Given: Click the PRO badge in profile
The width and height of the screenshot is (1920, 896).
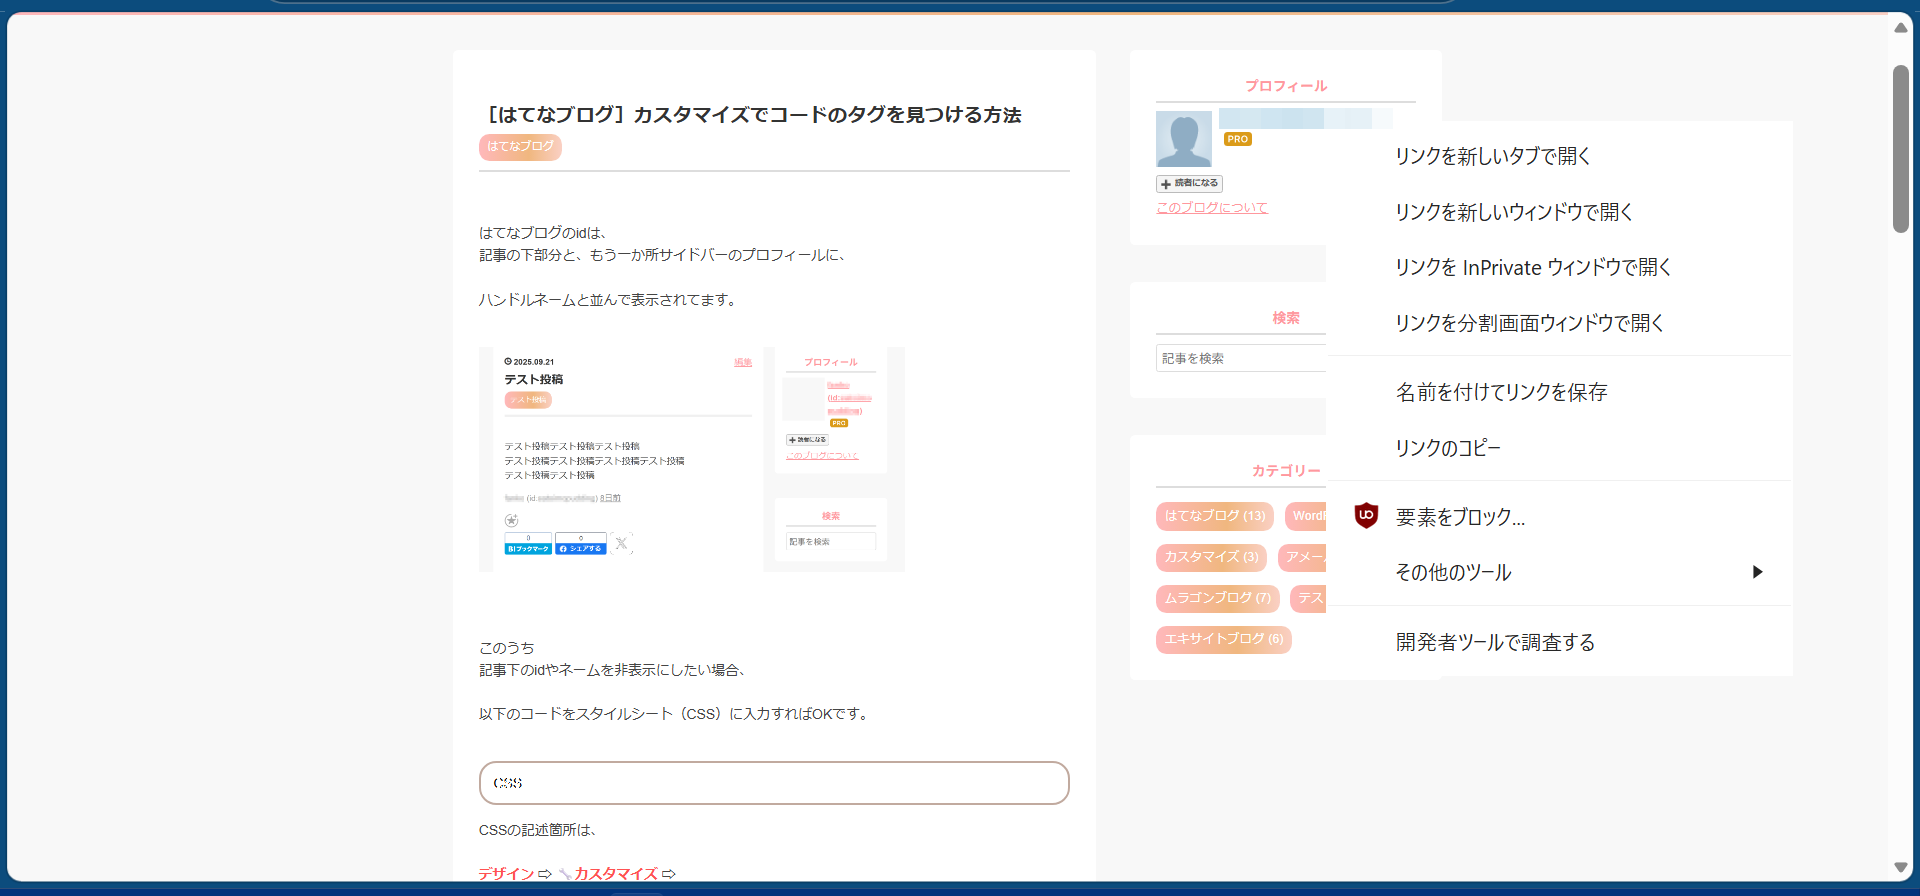Looking at the screenshot, I should (x=1238, y=139).
